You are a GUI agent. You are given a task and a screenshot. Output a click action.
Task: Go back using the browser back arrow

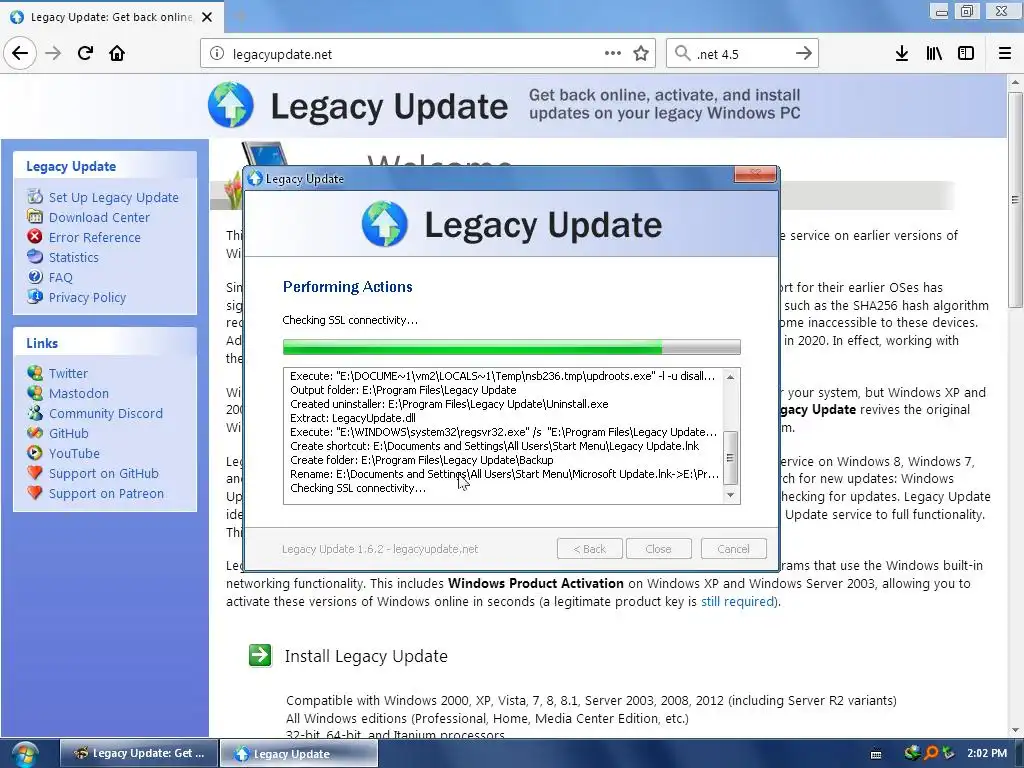[x=20, y=53]
